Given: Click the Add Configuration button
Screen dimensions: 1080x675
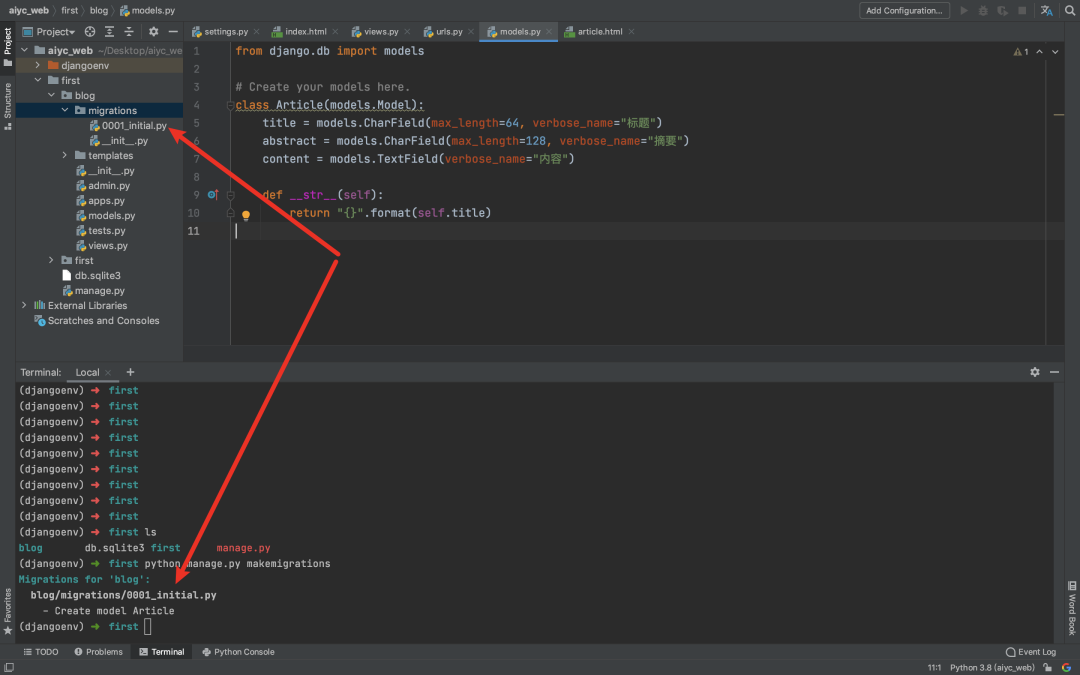Looking at the screenshot, I should (904, 10).
